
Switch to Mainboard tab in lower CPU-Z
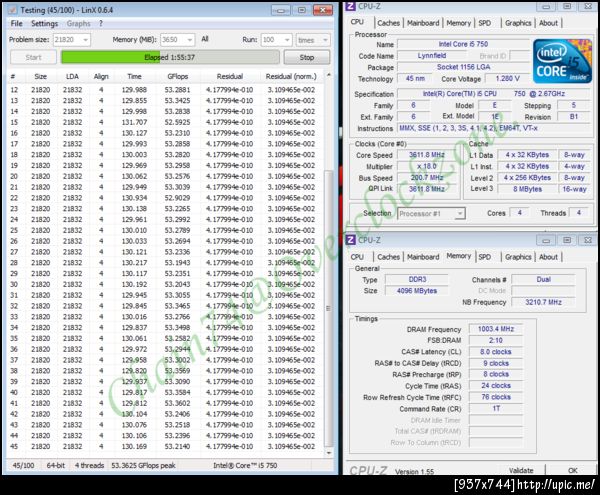click(x=423, y=257)
